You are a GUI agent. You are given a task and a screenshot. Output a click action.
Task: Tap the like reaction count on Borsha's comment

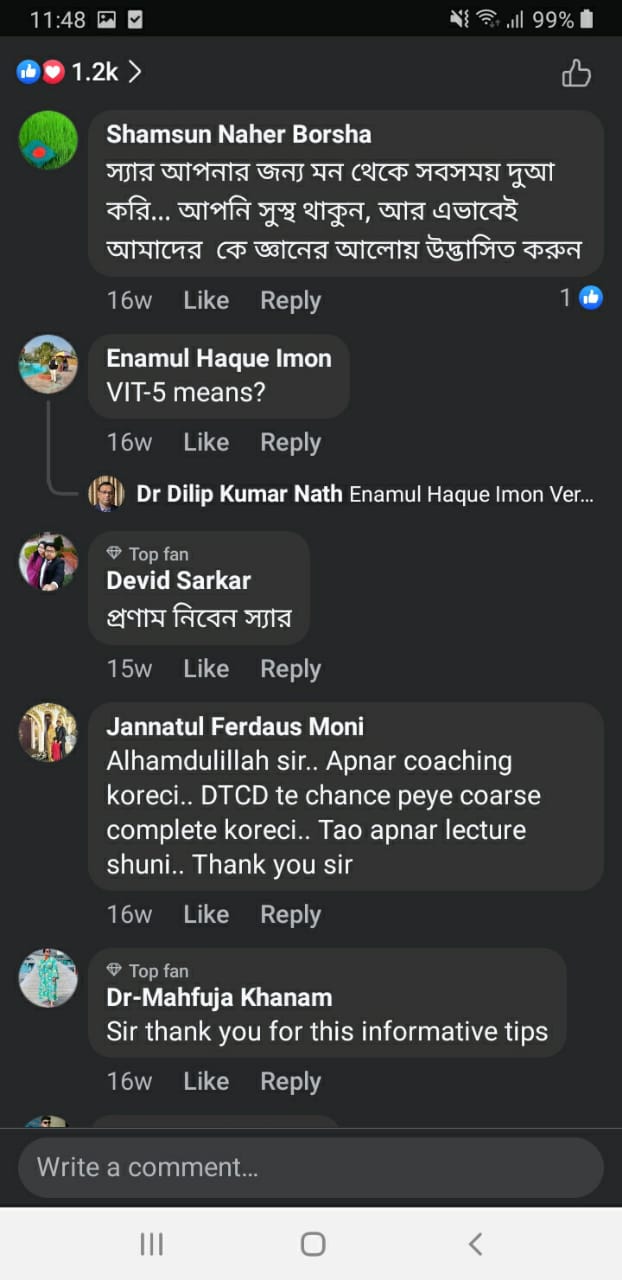click(581, 297)
